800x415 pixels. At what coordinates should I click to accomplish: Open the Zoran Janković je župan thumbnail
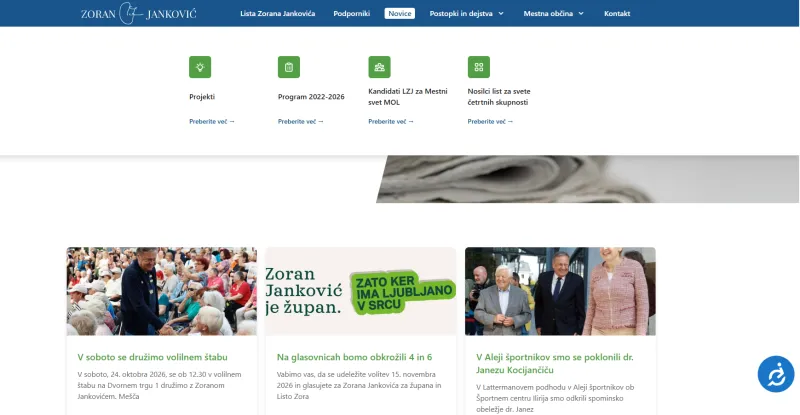361,291
